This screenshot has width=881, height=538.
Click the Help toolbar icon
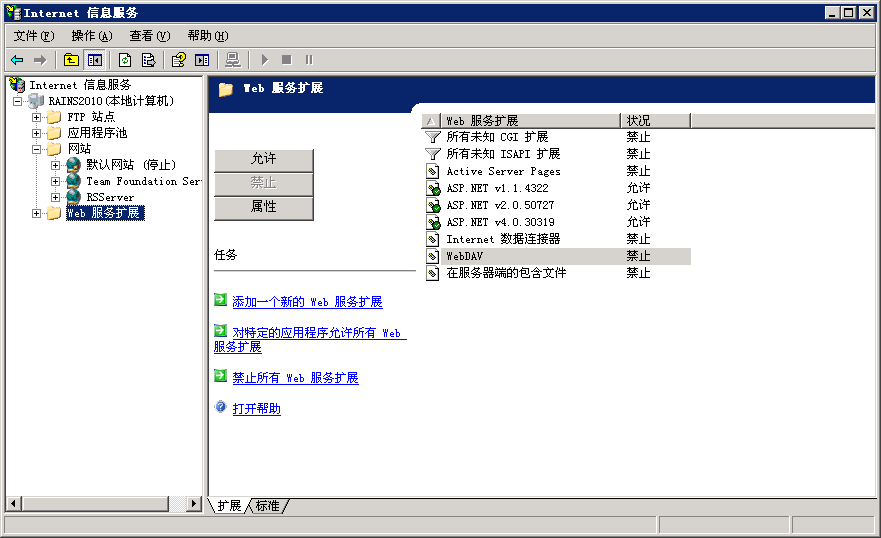coord(179,60)
